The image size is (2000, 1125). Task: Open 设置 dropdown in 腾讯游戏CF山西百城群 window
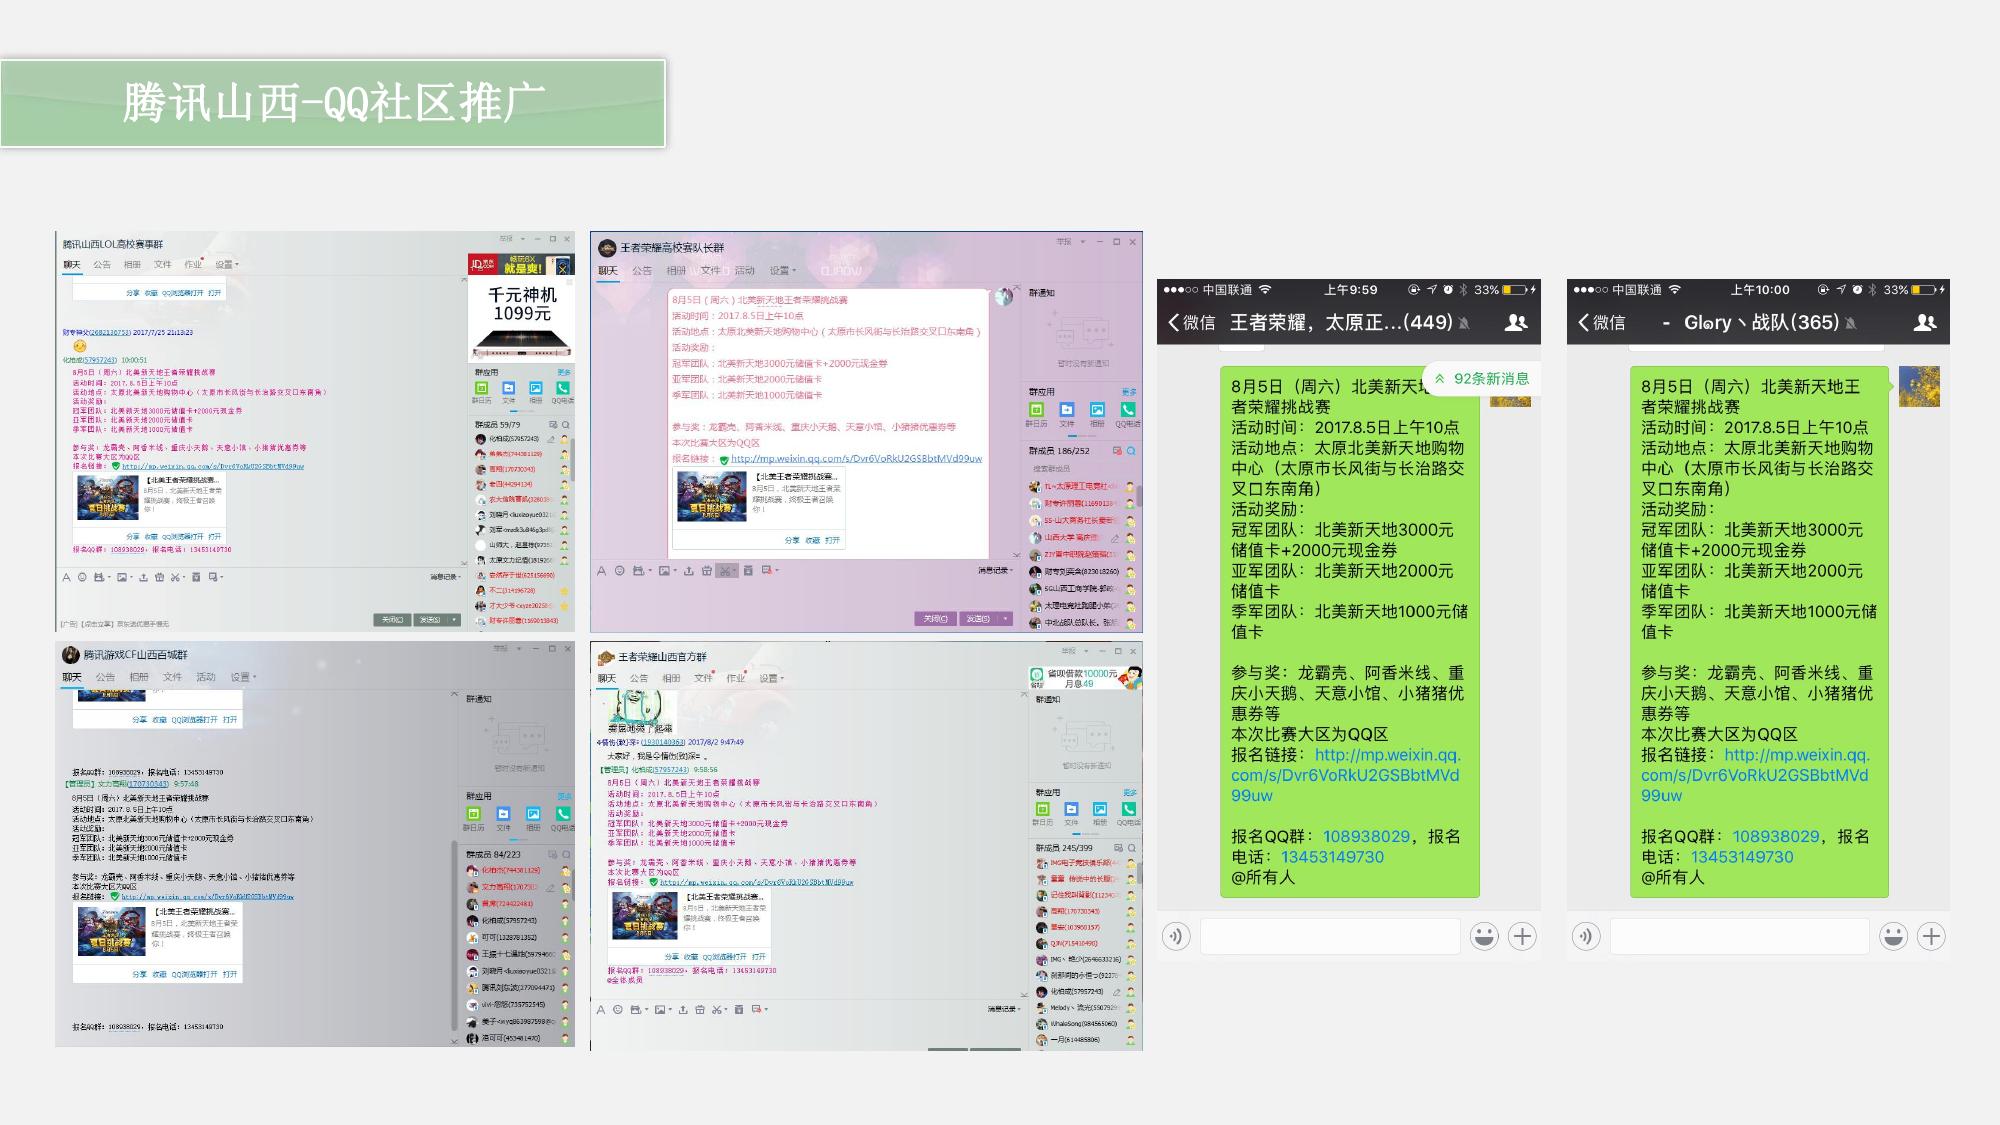243,677
